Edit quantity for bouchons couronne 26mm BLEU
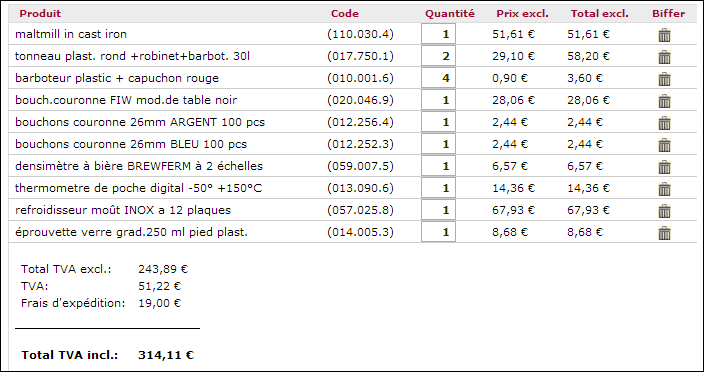The height and width of the screenshot is (372, 704). [438, 144]
